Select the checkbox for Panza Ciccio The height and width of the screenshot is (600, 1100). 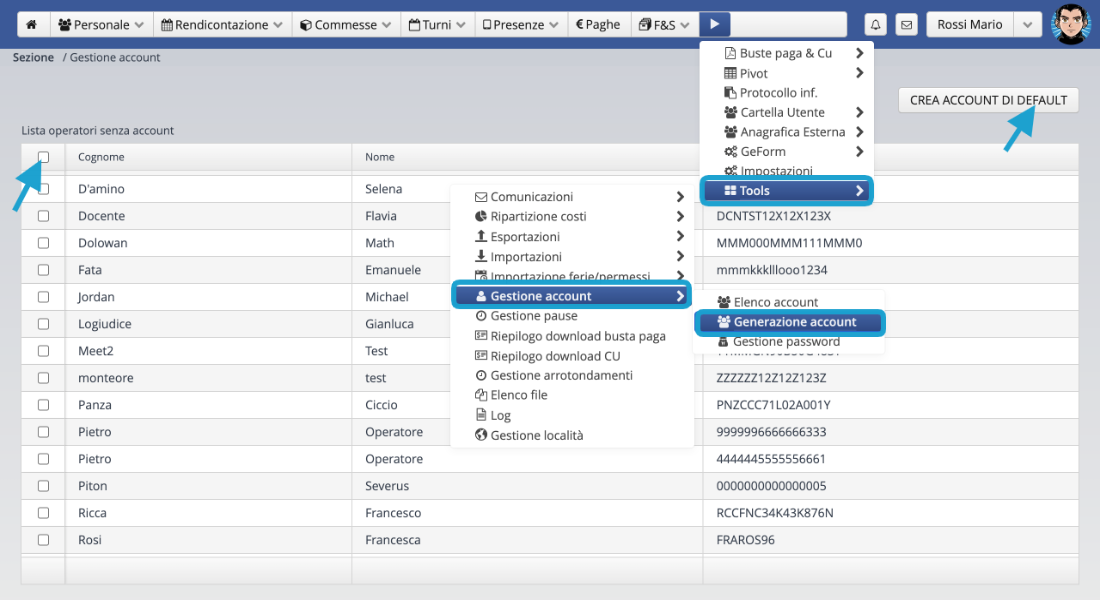coord(43,405)
